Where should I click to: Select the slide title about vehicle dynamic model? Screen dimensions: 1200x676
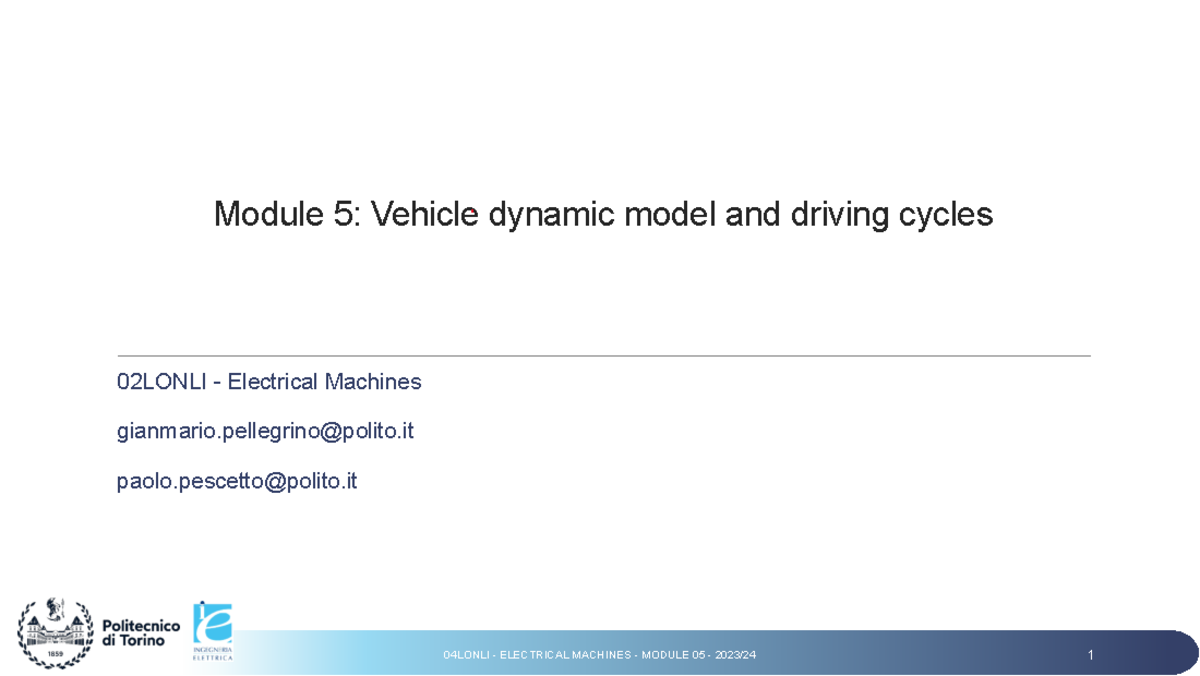click(603, 213)
